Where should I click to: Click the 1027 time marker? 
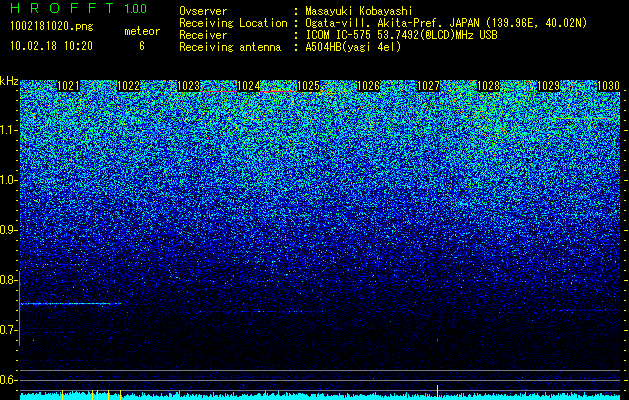click(x=428, y=86)
